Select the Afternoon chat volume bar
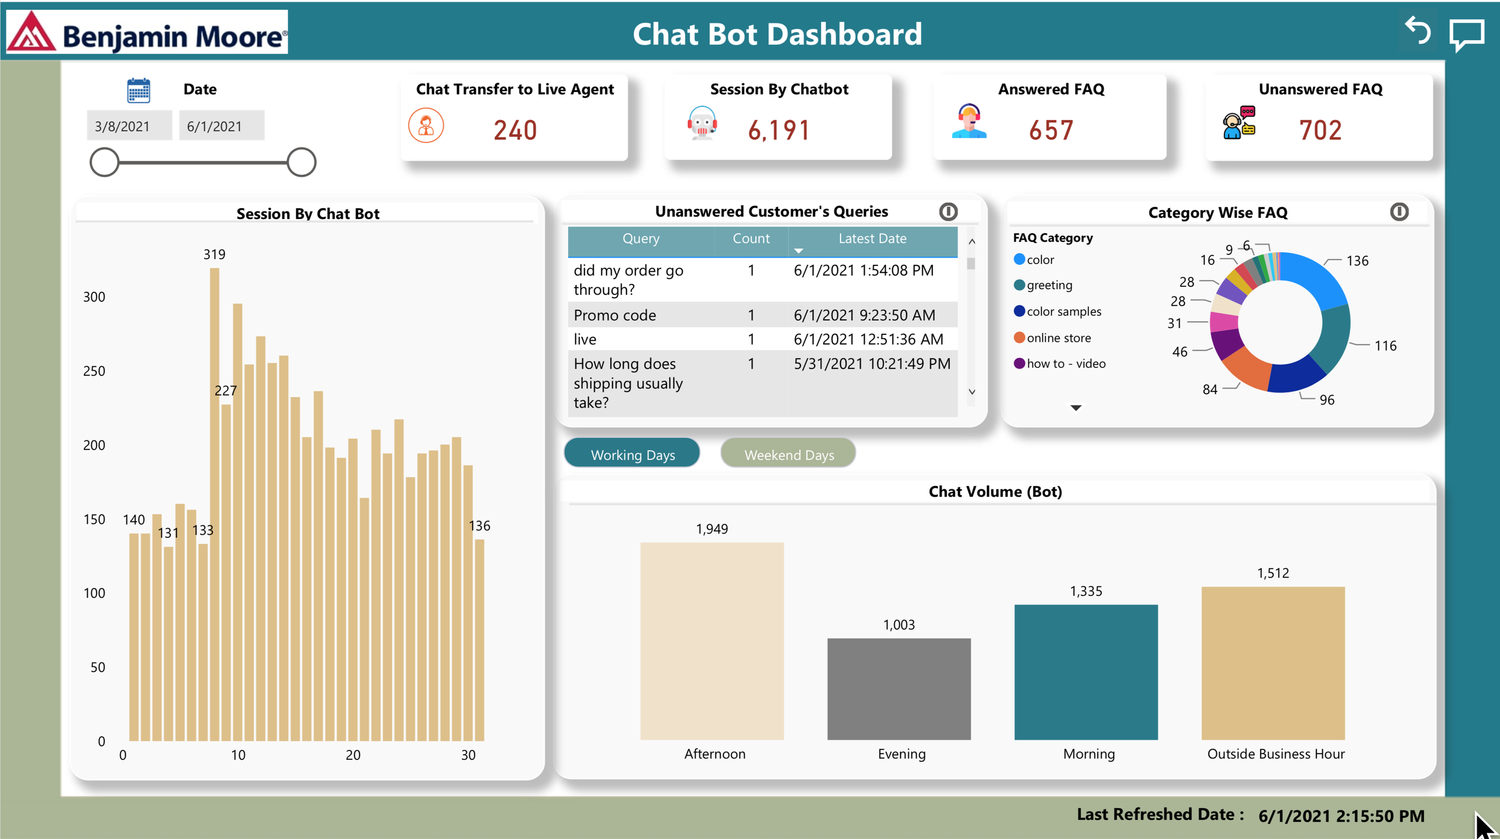 click(712, 641)
